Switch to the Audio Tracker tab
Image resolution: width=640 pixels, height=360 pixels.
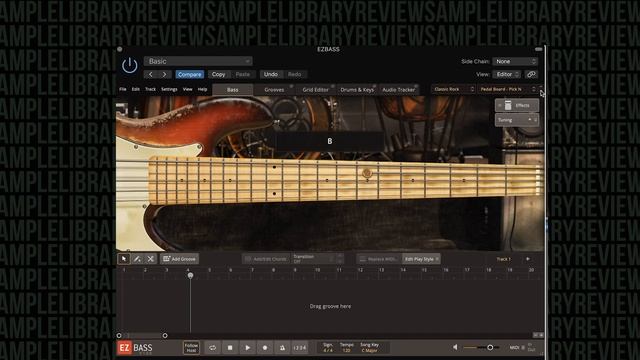398,89
